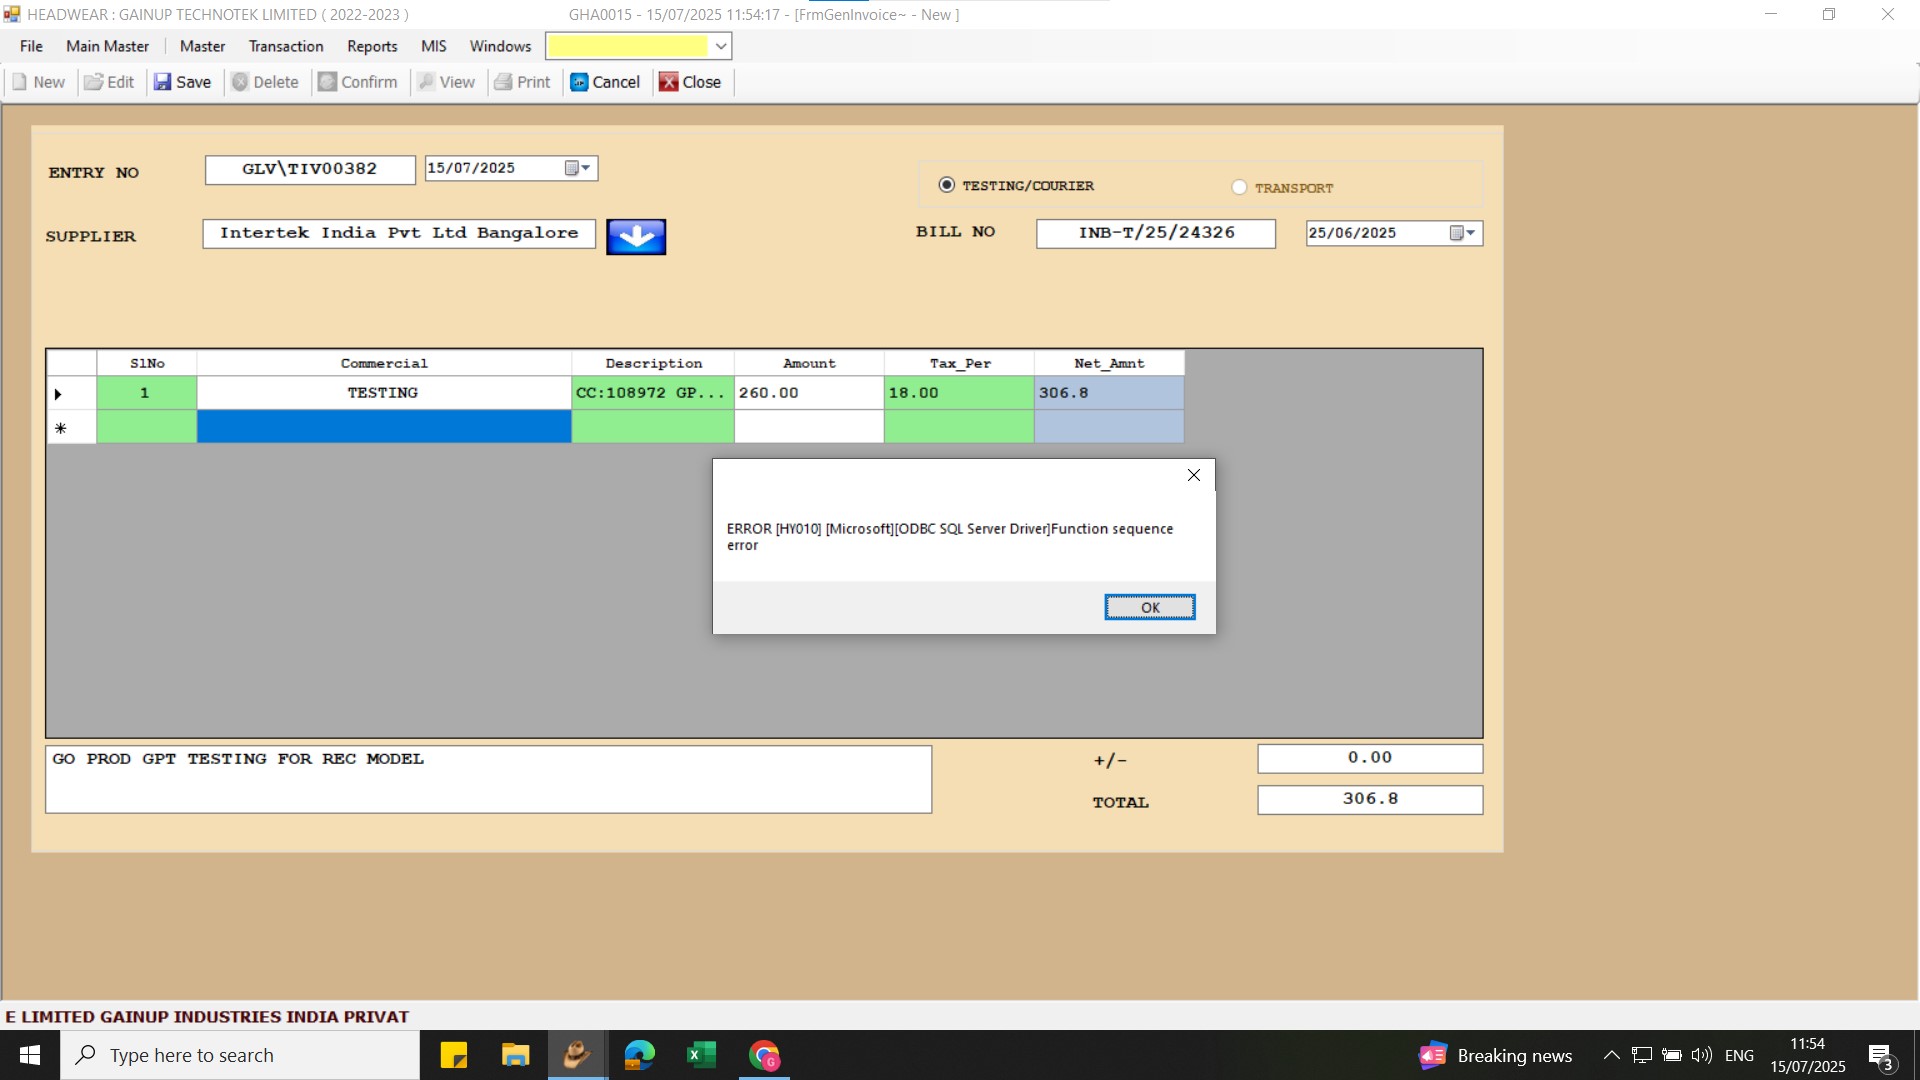Expand the yellow combo box in menu bar
The image size is (1920, 1080).
[x=720, y=46]
